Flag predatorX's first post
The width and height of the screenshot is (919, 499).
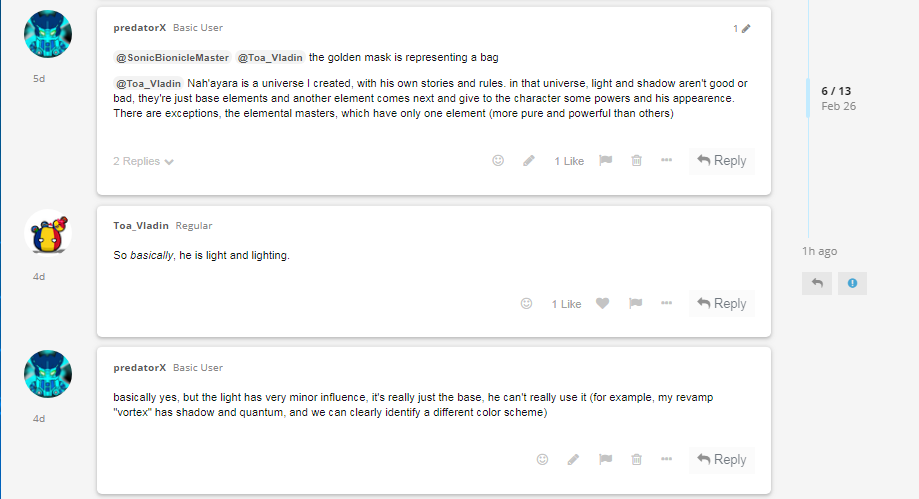605,161
